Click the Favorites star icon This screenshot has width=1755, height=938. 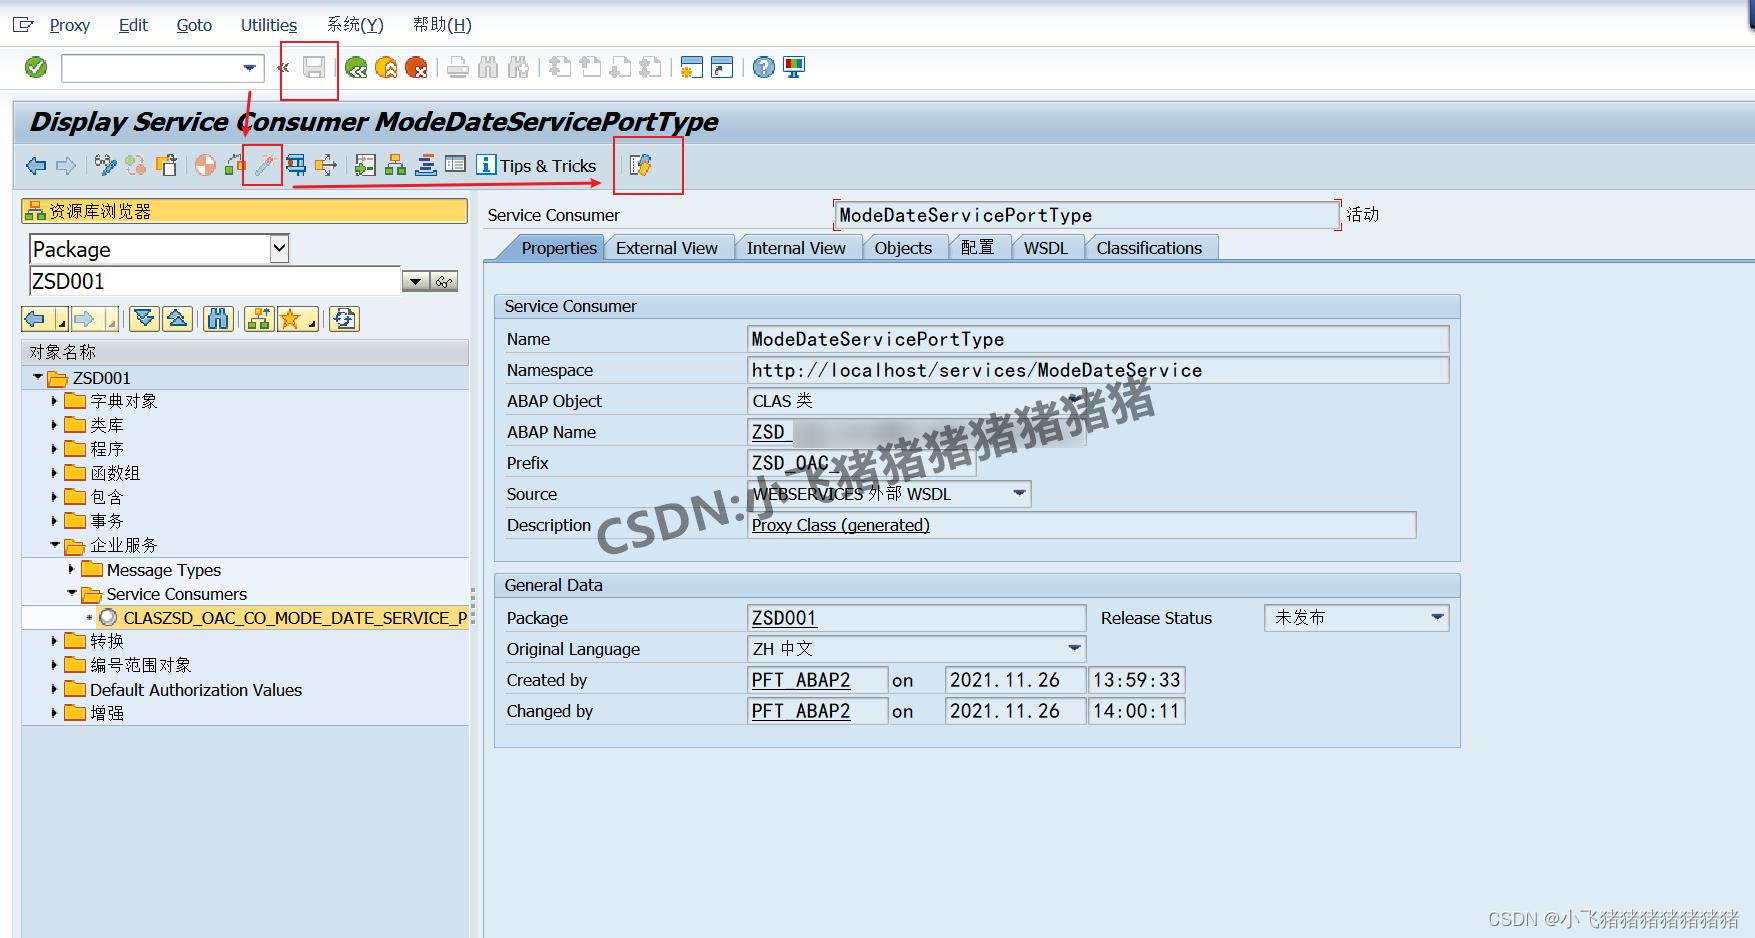click(x=291, y=319)
